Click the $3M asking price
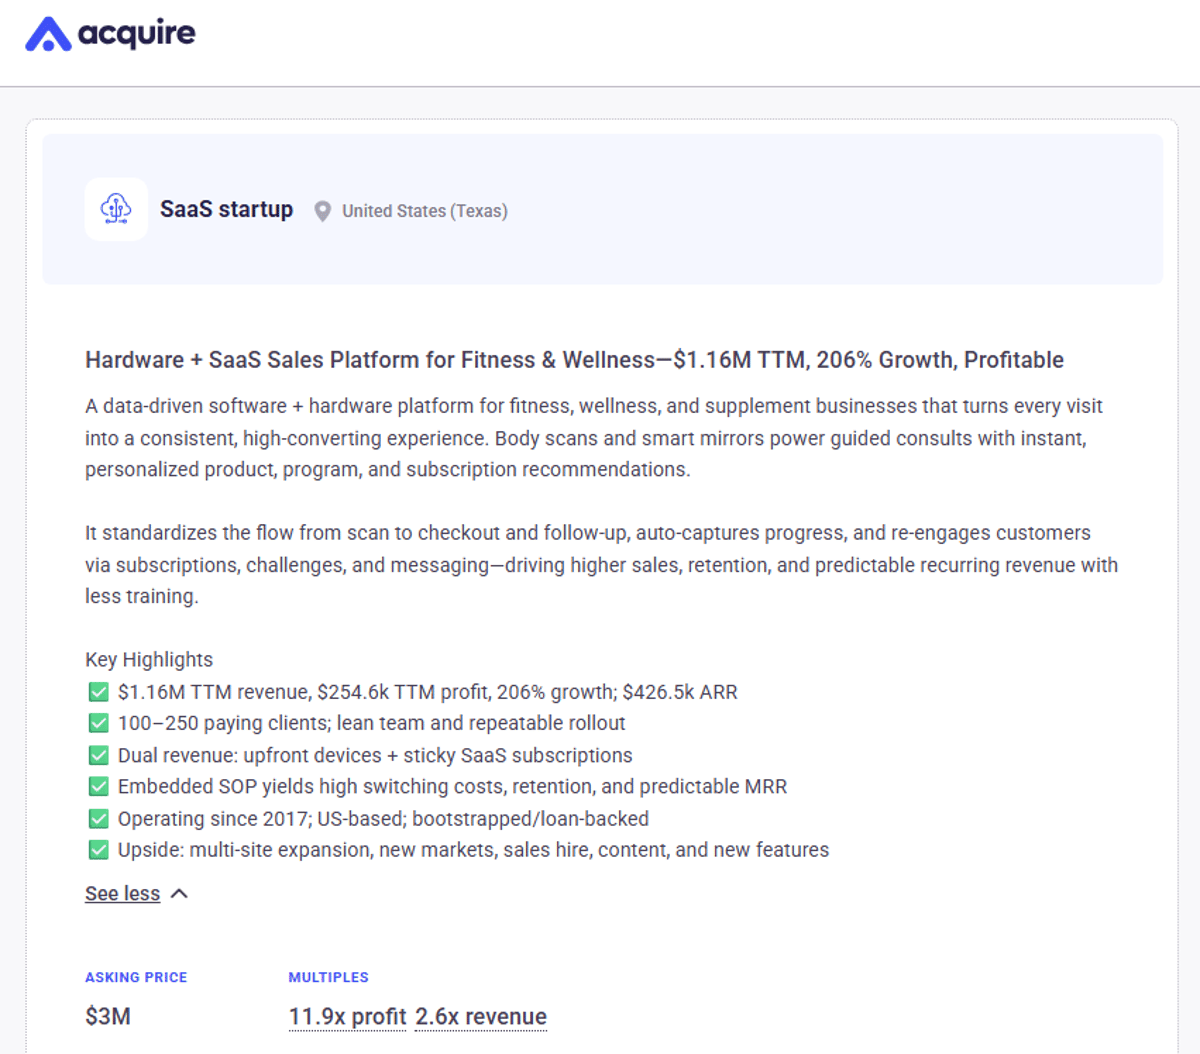This screenshot has height=1054, width=1200. click(x=106, y=1016)
